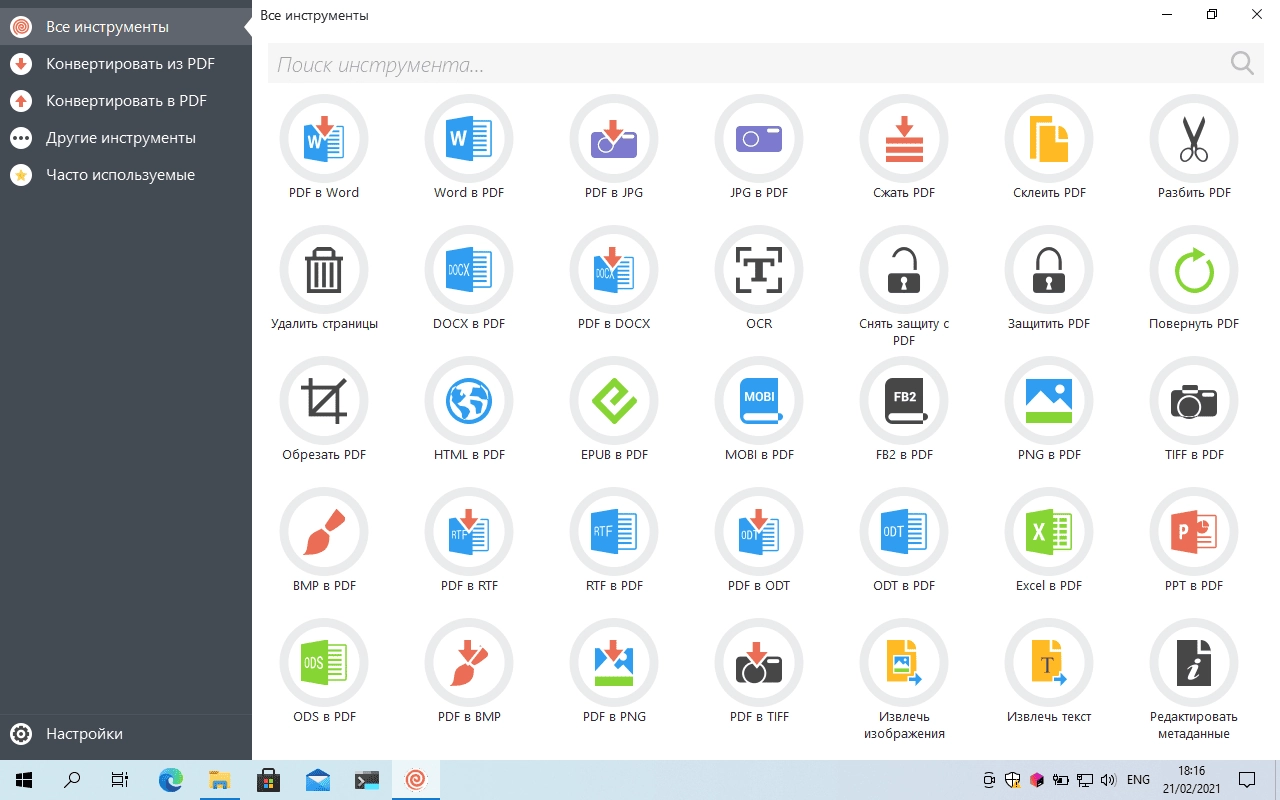Select TIFF в PDF camera tool
This screenshot has height=800, width=1280.
pyautogui.click(x=1194, y=401)
